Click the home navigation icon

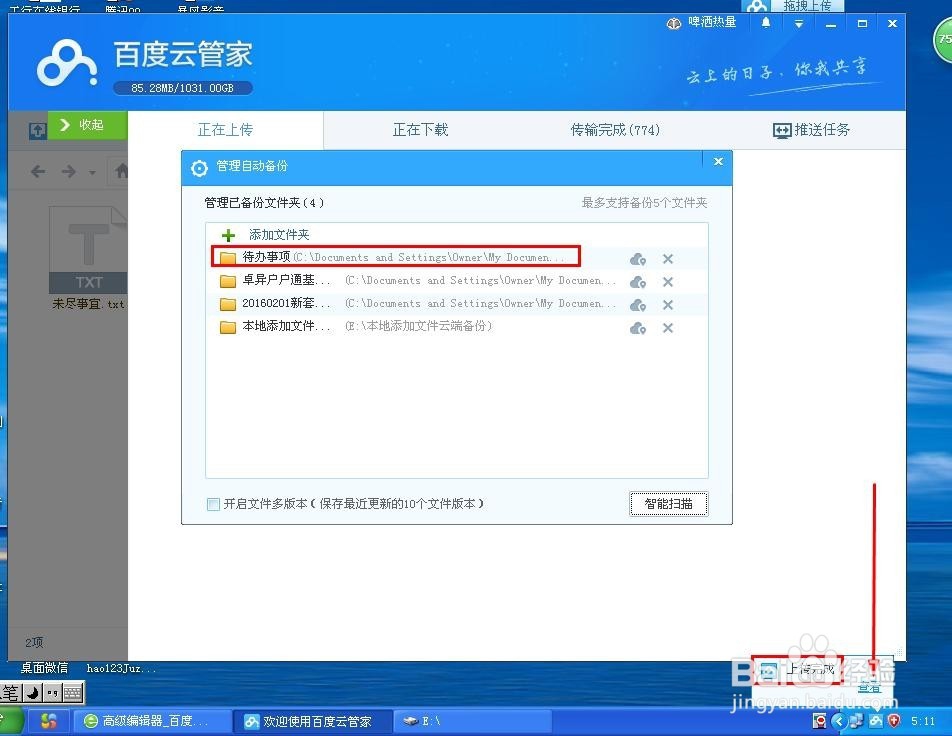coord(121,171)
